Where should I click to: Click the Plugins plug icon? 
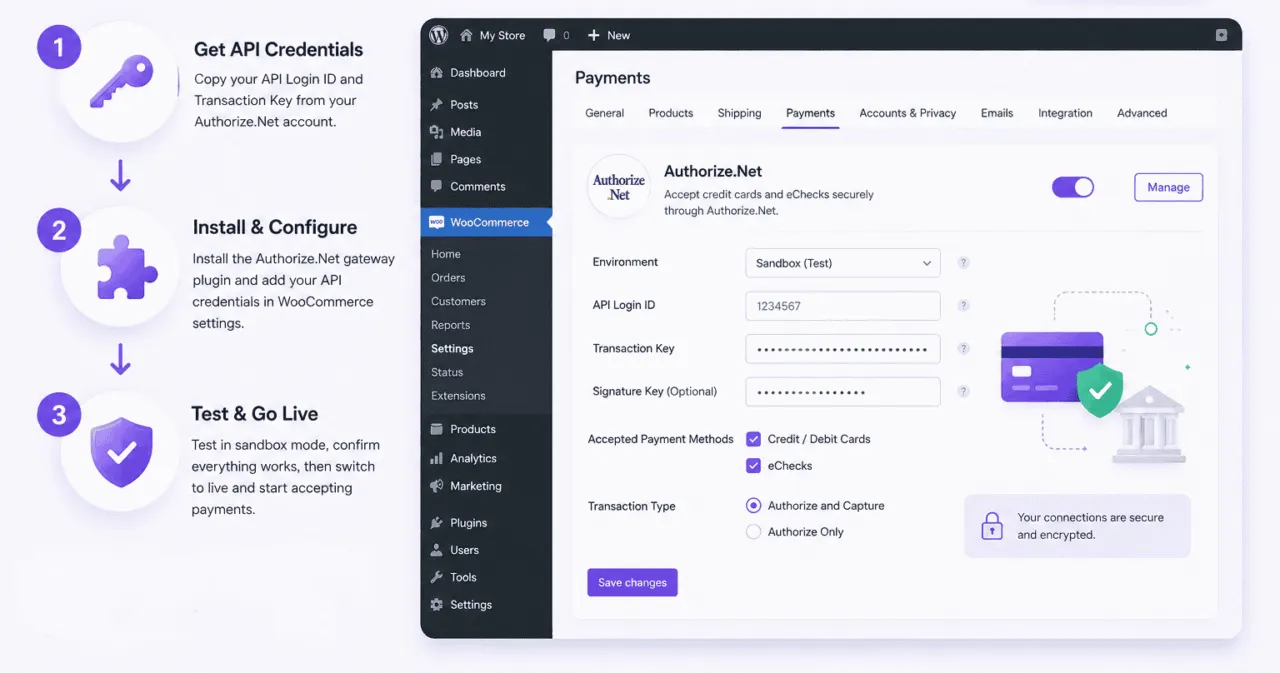436,523
